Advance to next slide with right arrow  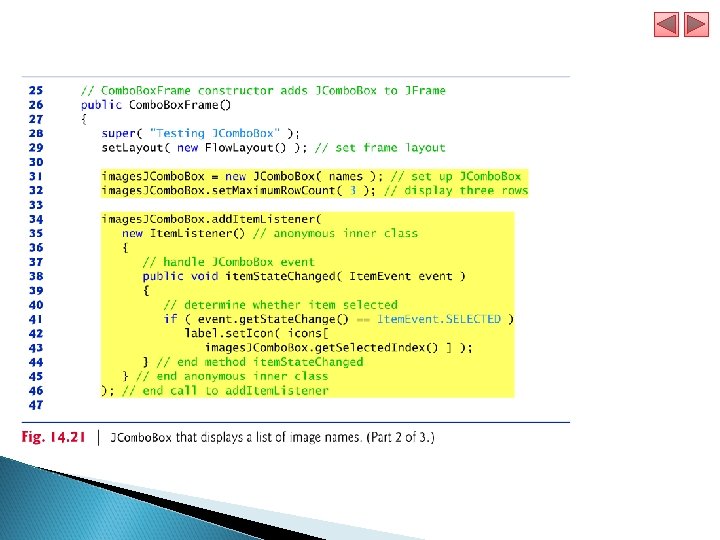696,24
